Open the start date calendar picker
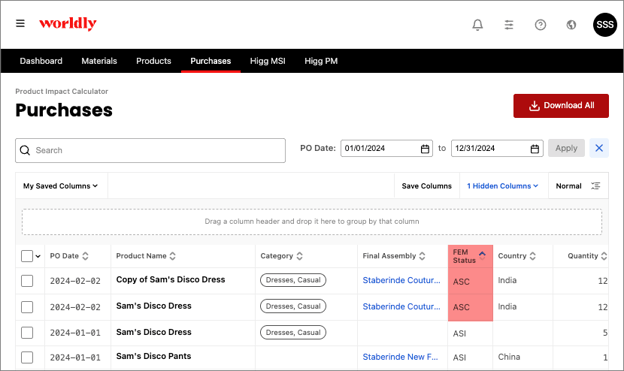 click(x=425, y=148)
